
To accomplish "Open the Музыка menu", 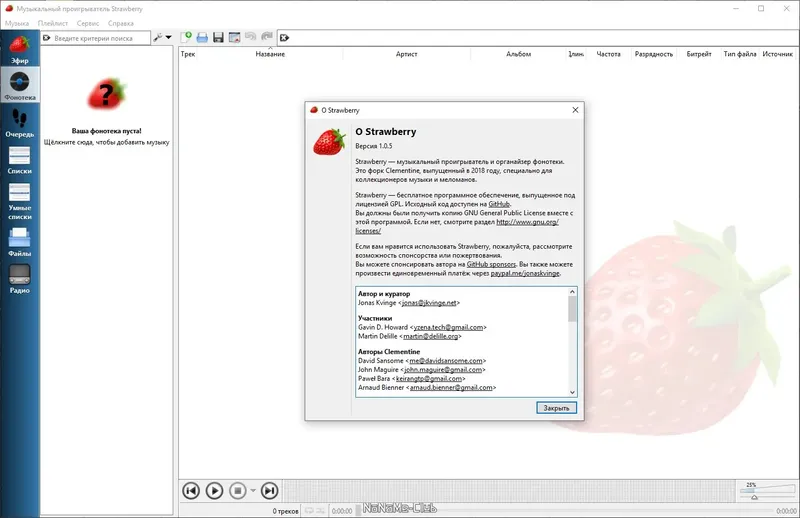I will pos(17,23).
